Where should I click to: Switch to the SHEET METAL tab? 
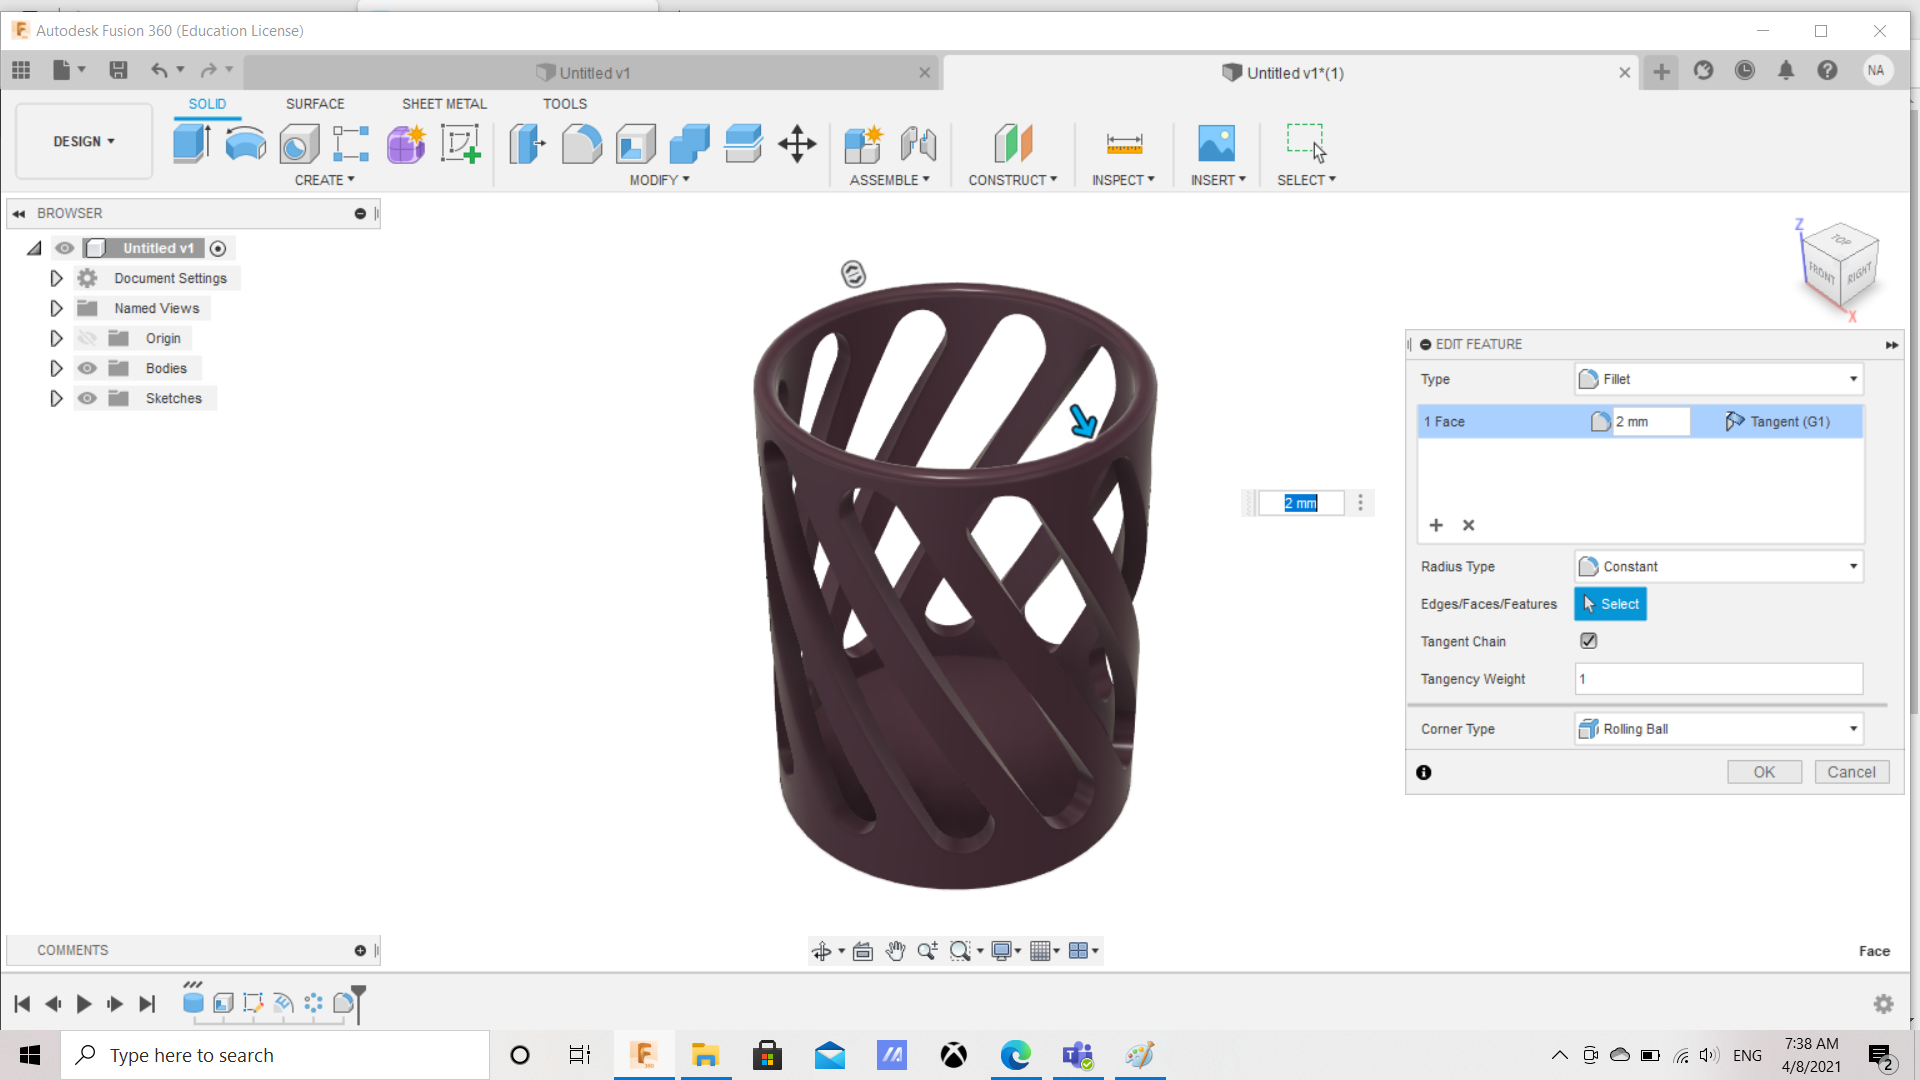click(x=444, y=104)
